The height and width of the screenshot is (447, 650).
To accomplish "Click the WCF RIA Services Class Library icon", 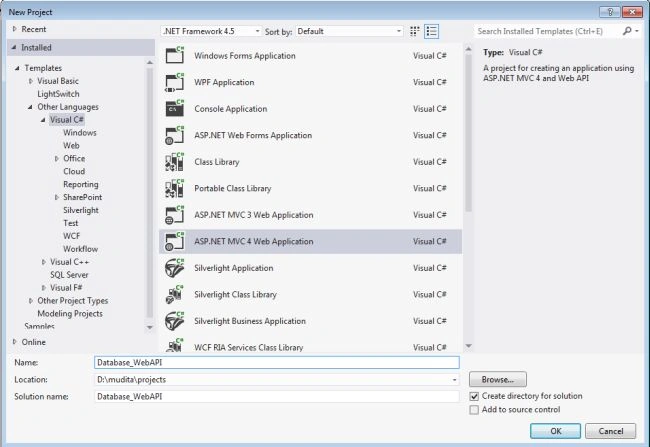I will coord(175,345).
